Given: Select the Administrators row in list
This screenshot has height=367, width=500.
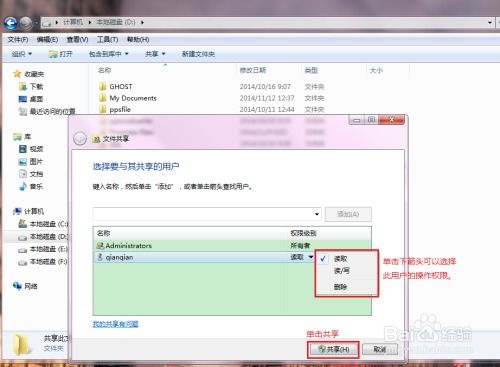Looking at the screenshot, I should [232, 246].
